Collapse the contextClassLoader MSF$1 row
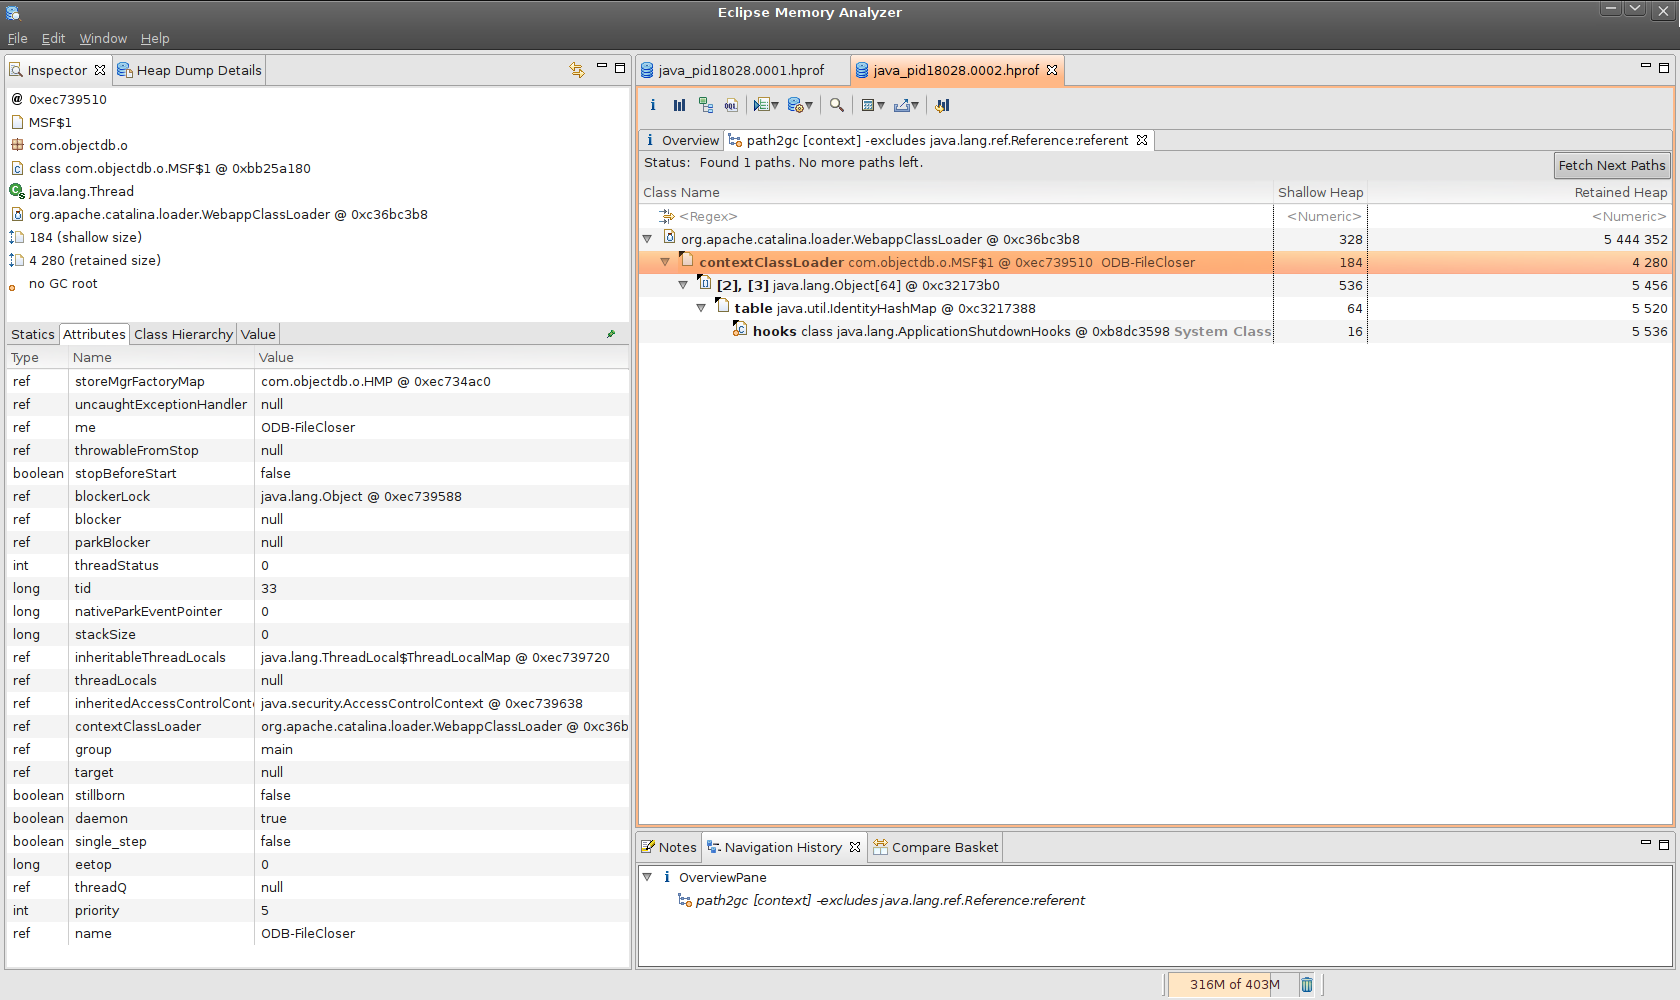This screenshot has height=1000, width=1680. (x=665, y=262)
